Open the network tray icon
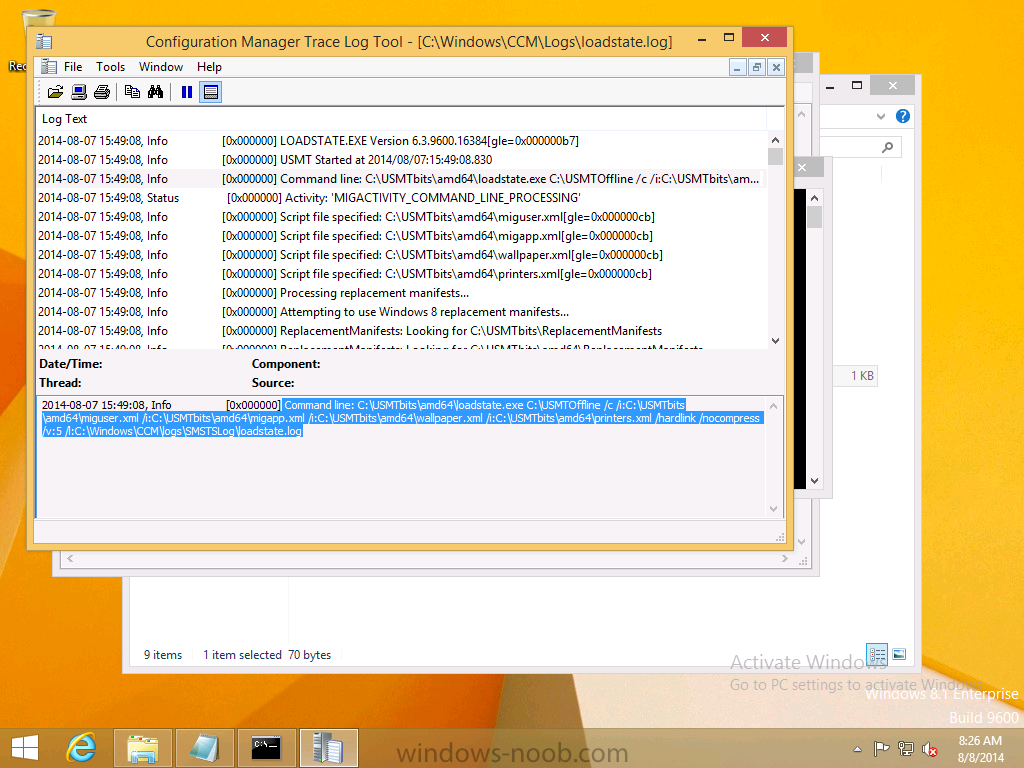 [x=906, y=749]
